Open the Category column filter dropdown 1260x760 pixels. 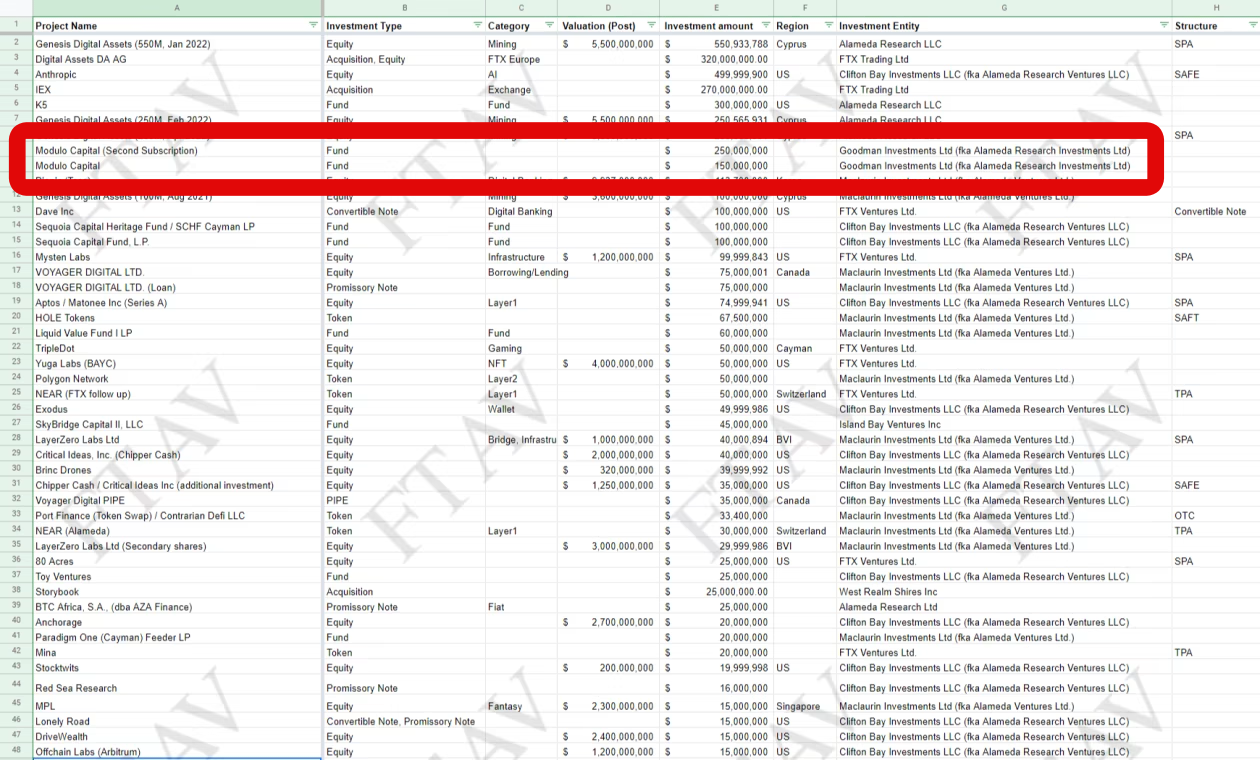point(549,25)
